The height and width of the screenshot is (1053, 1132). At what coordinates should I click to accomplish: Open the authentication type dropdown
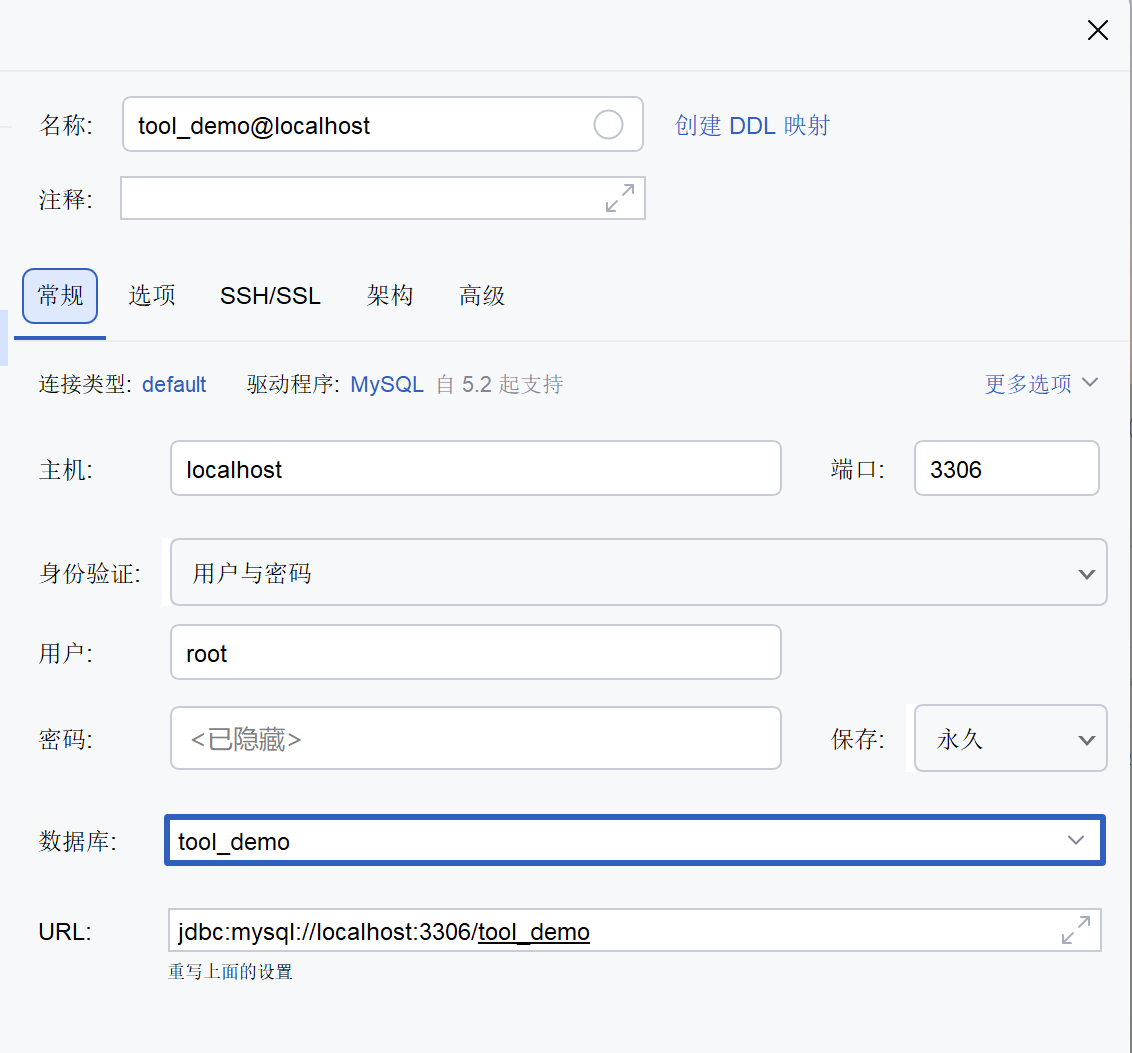[x=638, y=572]
